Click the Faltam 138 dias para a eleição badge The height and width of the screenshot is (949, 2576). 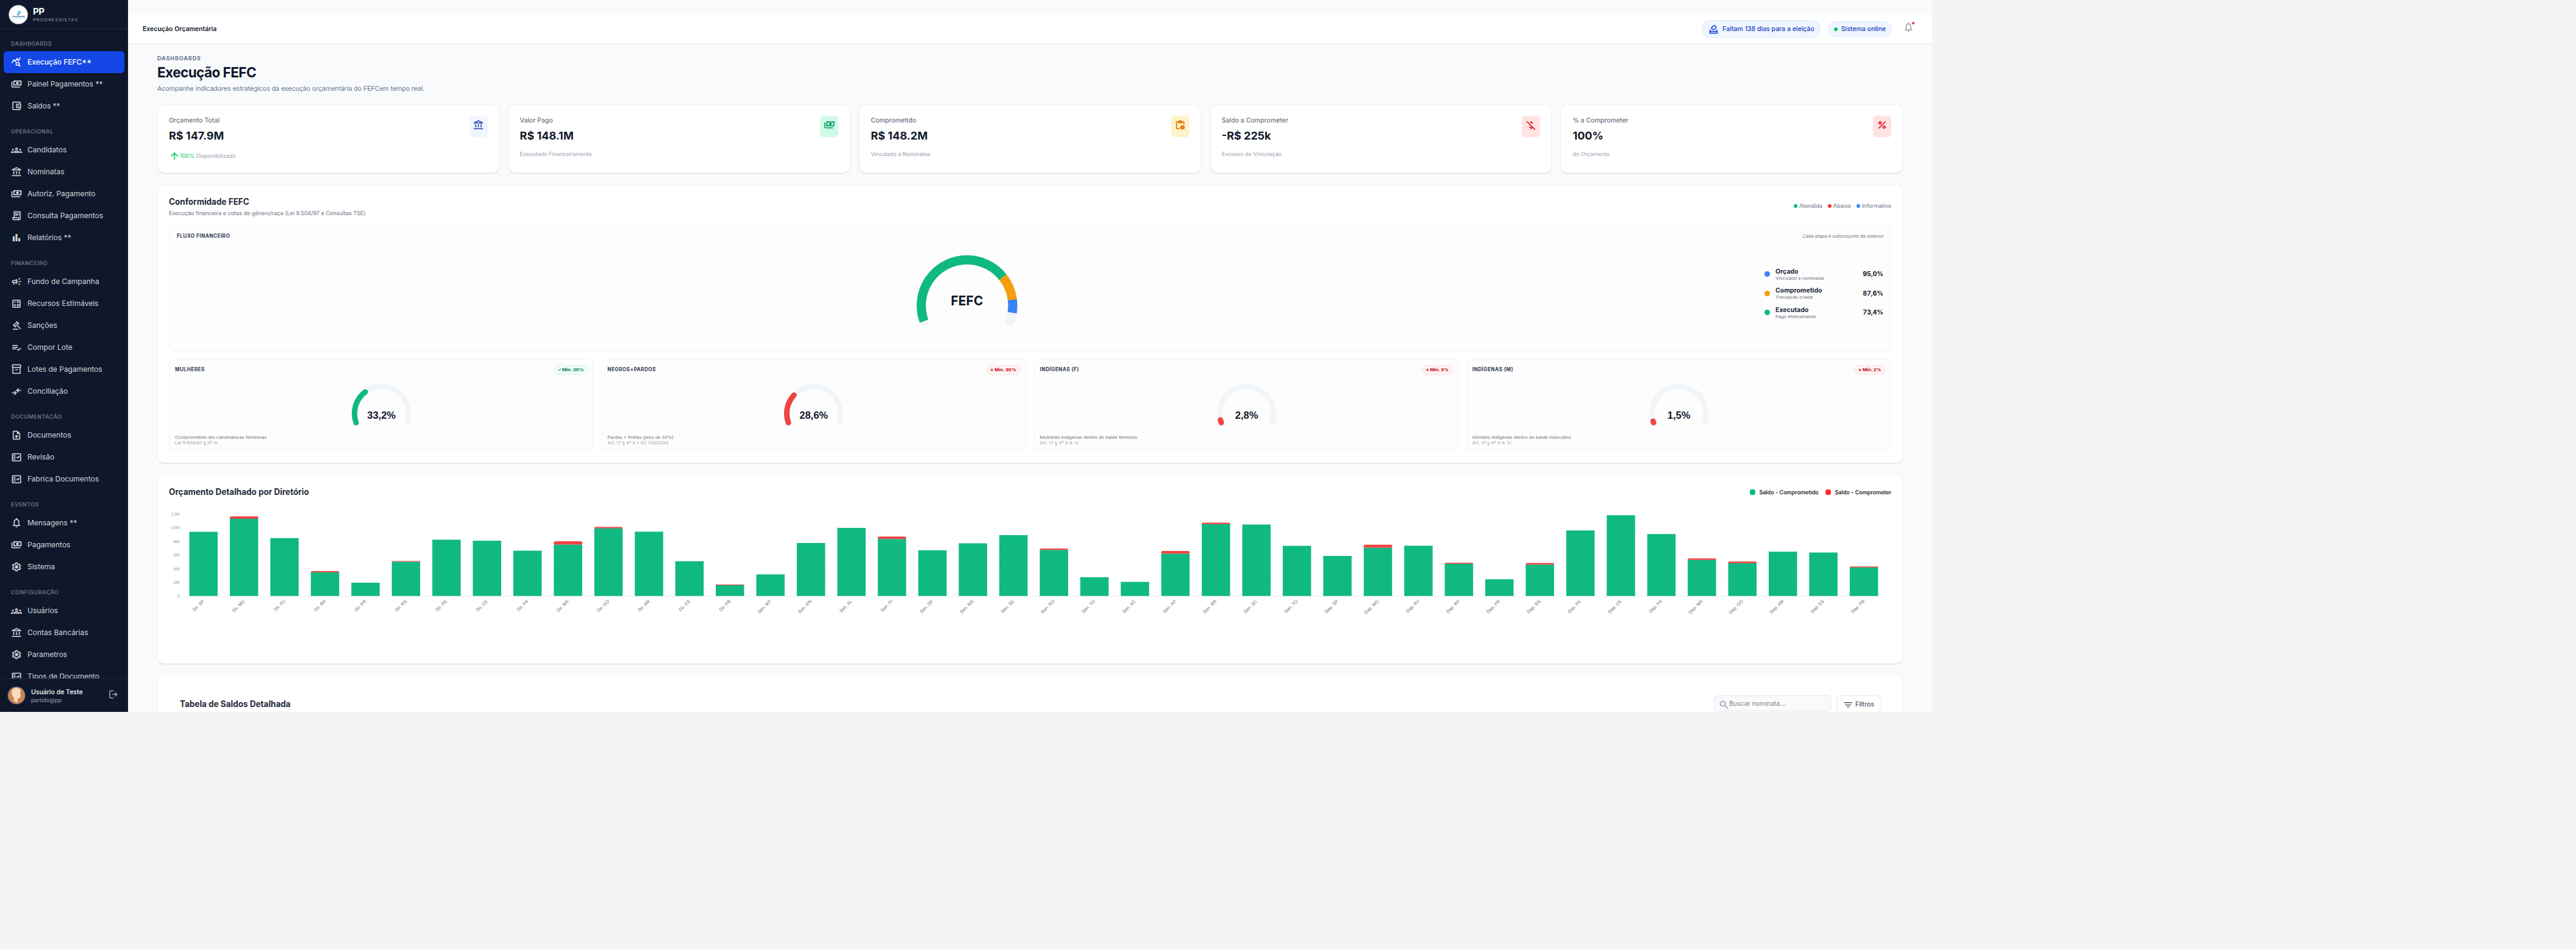(1761, 29)
